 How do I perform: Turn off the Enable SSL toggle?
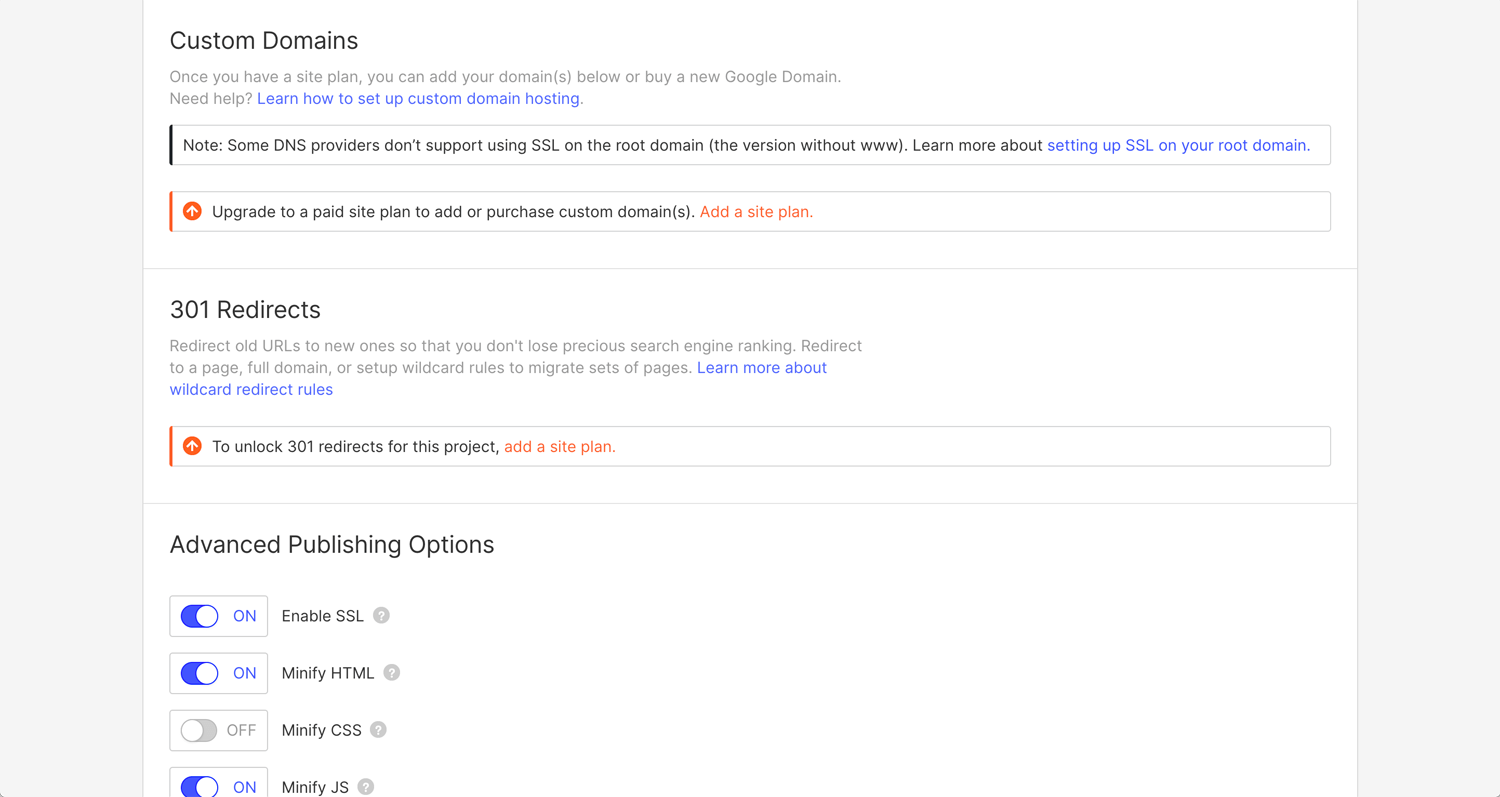pos(218,616)
